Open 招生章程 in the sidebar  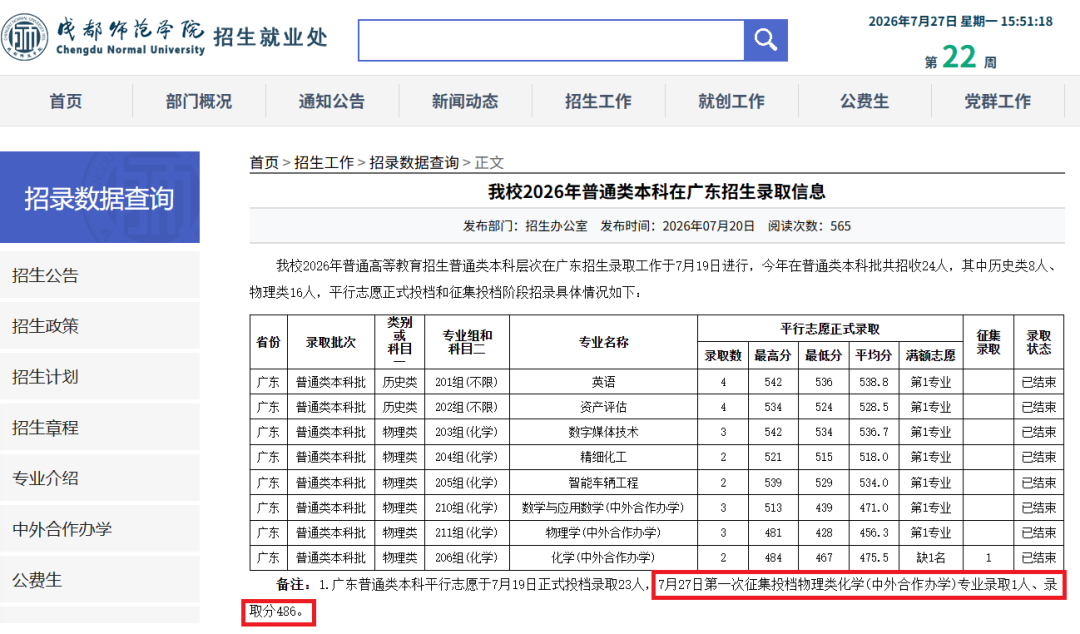click(100, 427)
